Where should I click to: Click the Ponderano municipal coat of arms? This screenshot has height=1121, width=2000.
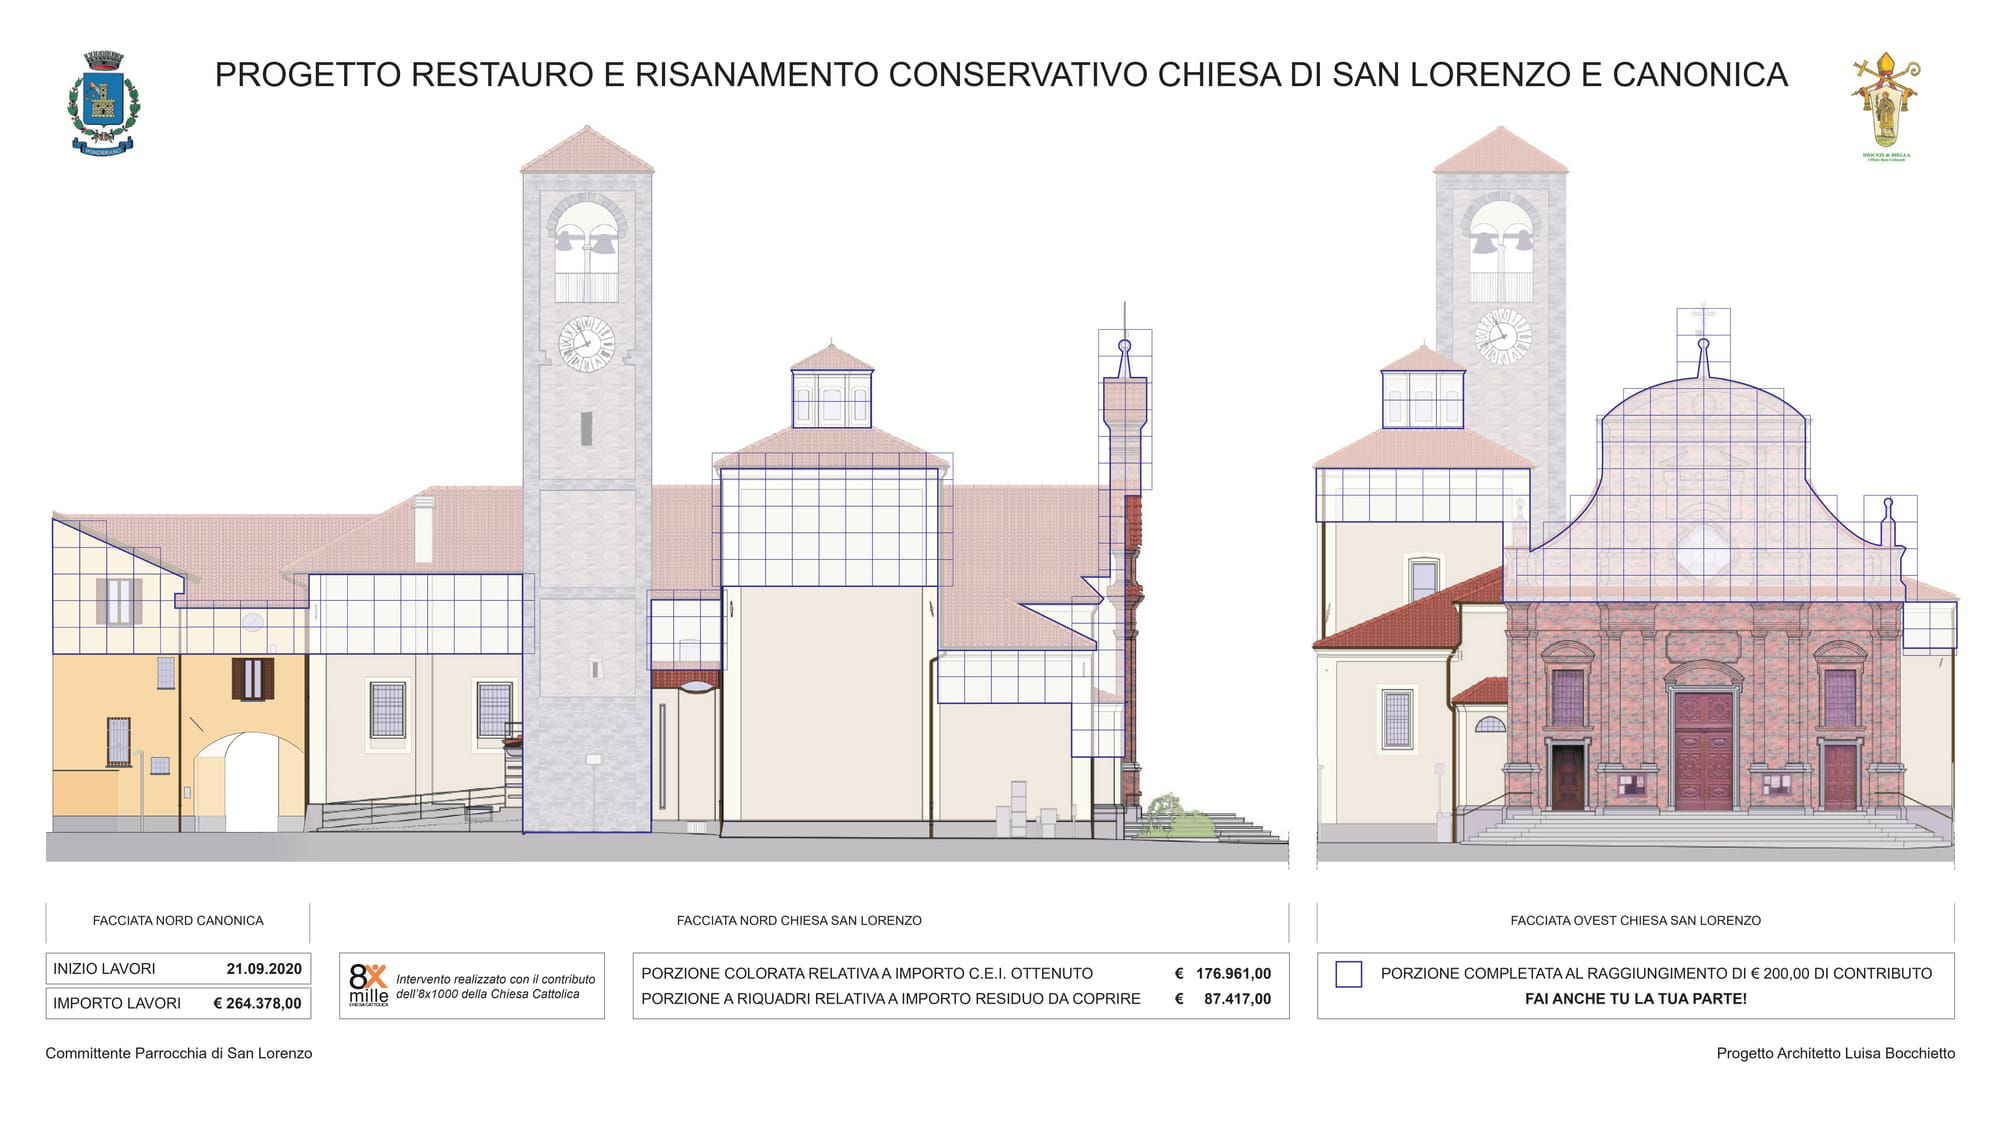pyautogui.click(x=104, y=103)
